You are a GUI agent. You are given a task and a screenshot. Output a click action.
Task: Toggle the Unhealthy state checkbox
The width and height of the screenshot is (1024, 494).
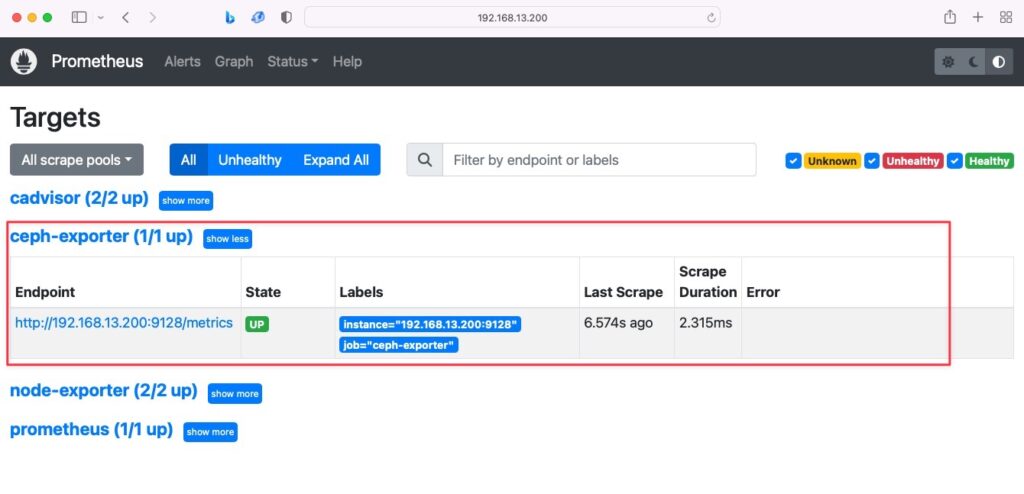pyautogui.click(x=872, y=161)
